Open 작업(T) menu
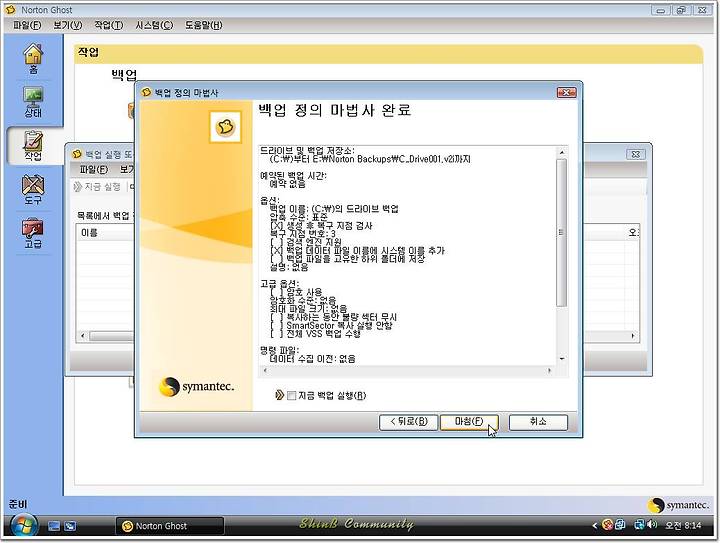The width and height of the screenshot is (720, 543). (x=108, y=25)
